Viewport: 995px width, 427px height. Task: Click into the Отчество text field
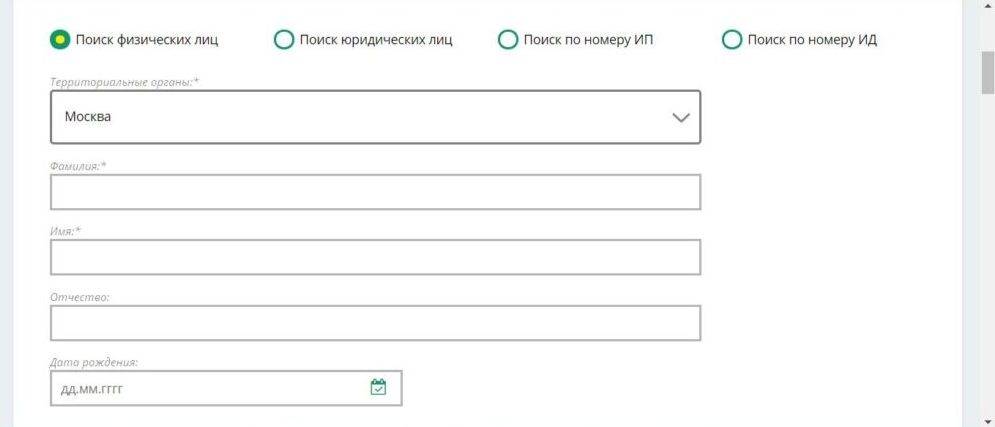(x=375, y=323)
